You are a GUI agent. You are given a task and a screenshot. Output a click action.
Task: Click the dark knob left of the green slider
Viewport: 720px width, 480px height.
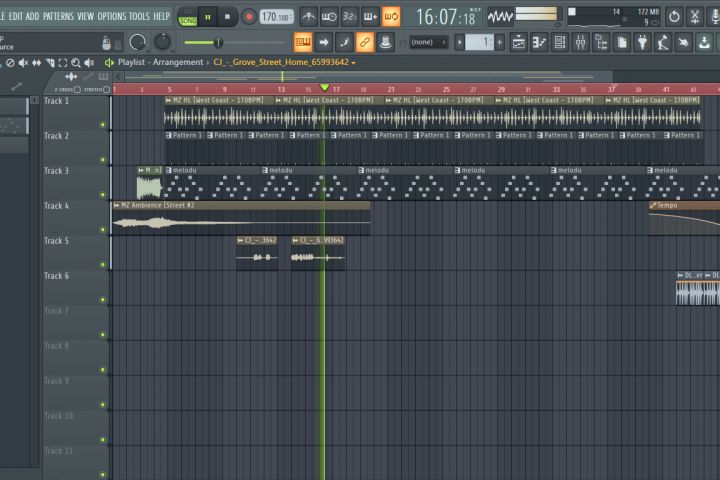click(162, 42)
